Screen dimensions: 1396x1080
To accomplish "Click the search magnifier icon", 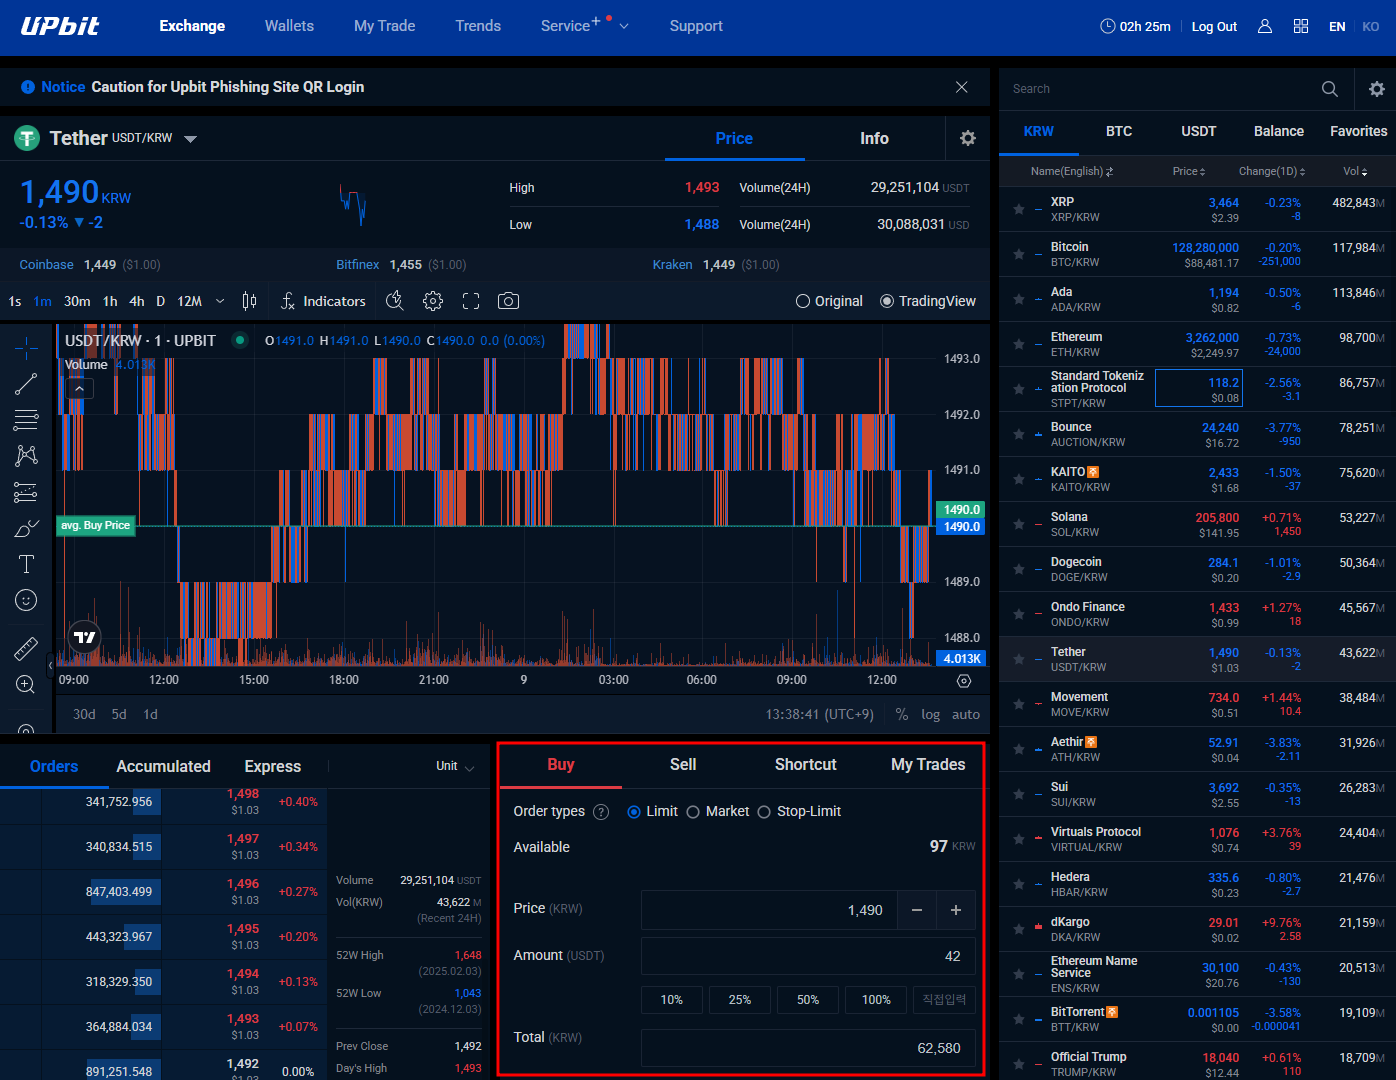I will tap(1329, 89).
